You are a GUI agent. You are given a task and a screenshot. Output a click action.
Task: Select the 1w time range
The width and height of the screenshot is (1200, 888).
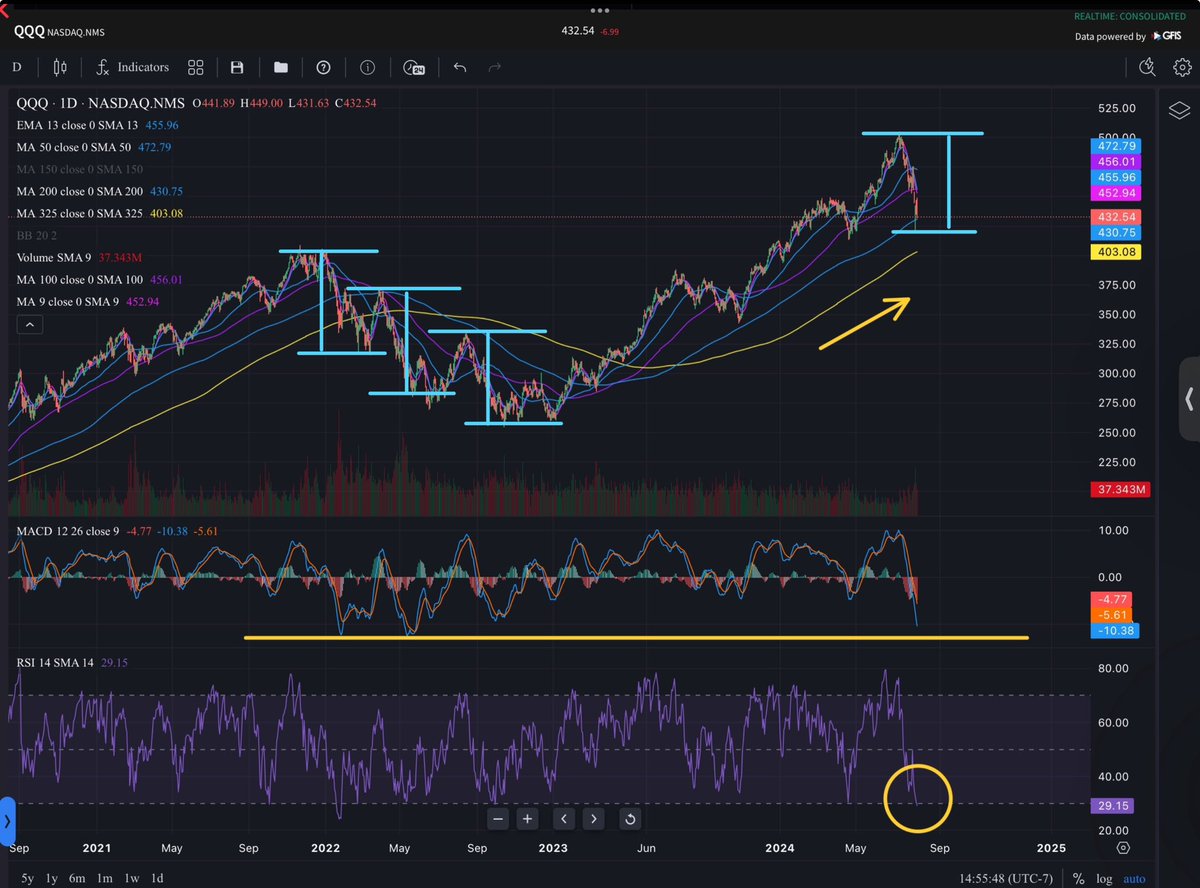(132, 878)
